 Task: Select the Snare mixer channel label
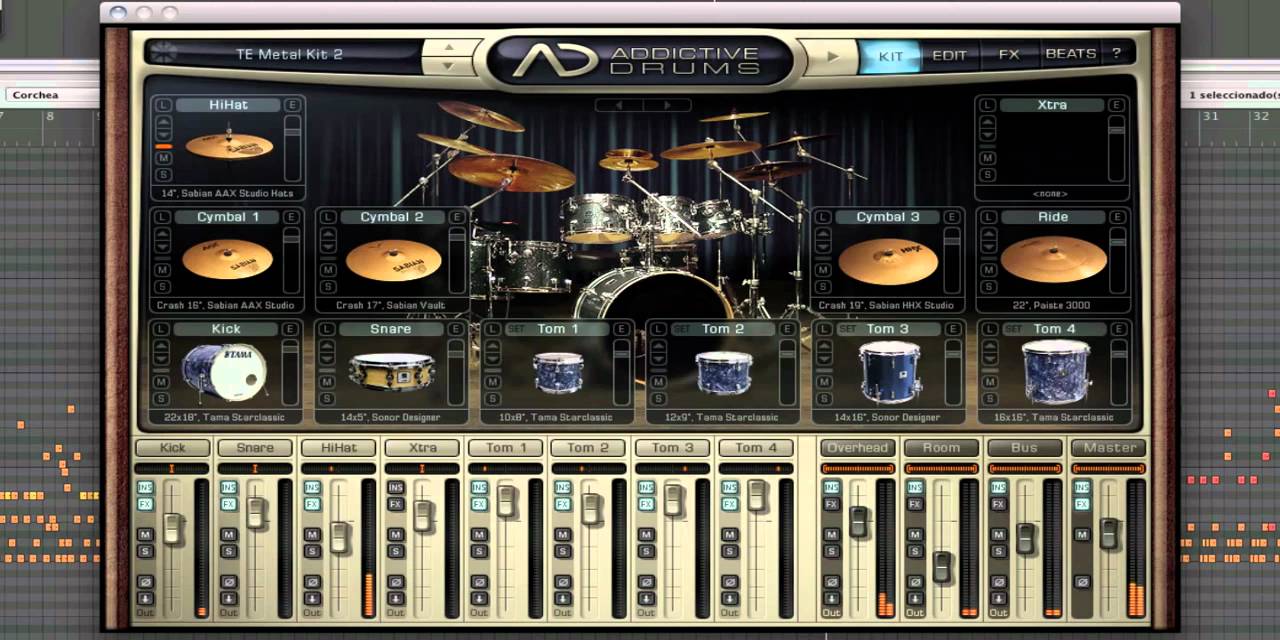(x=255, y=448)
